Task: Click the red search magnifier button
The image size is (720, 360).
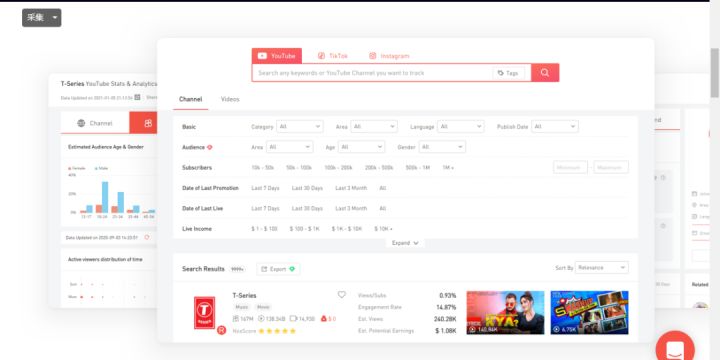Action: pos(545,73)
